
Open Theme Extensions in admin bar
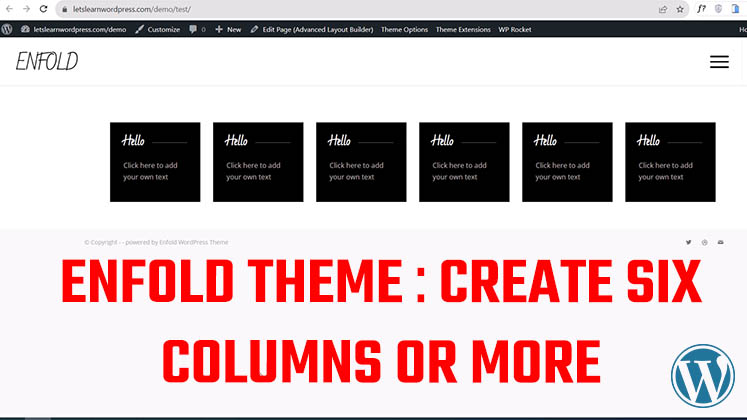[463, 30]
